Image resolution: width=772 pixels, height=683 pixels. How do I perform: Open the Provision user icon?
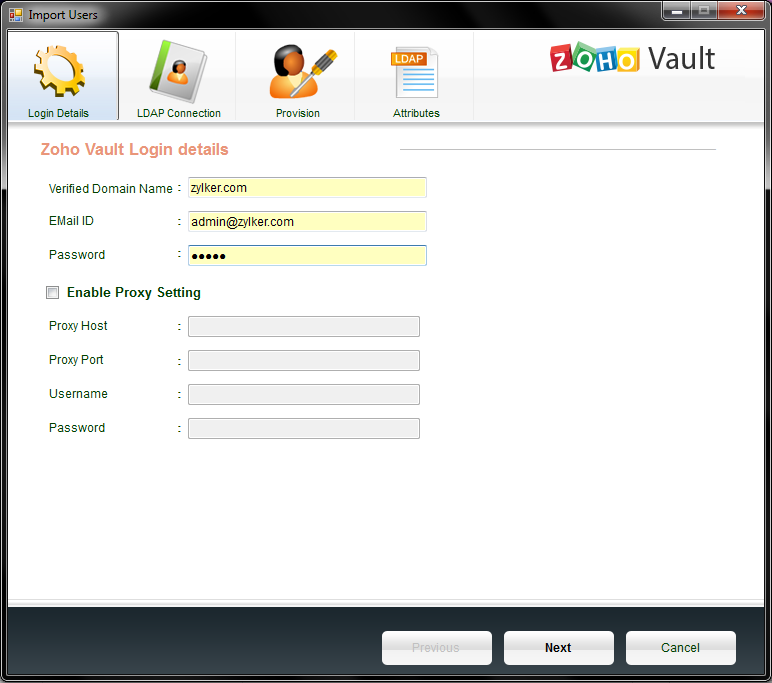[x=302, y=72]
